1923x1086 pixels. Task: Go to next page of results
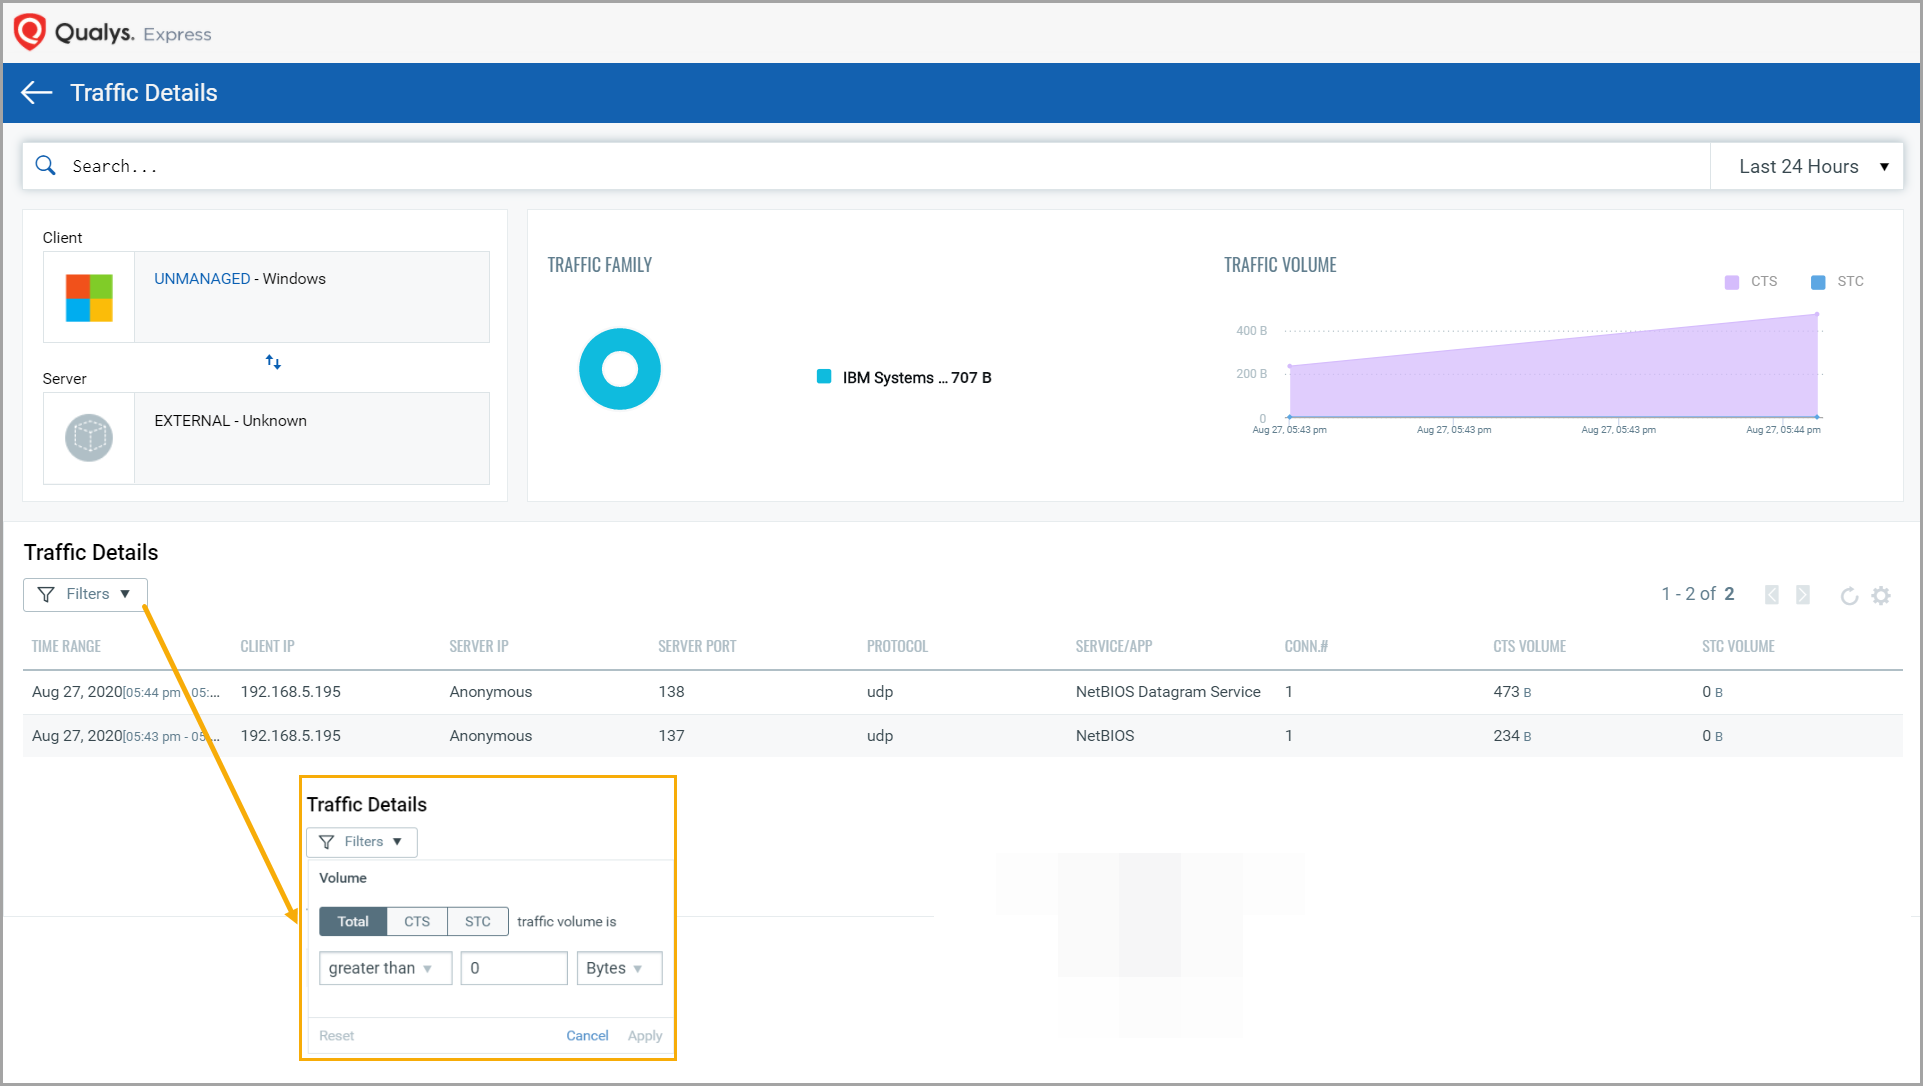[x=1803, y=595]
